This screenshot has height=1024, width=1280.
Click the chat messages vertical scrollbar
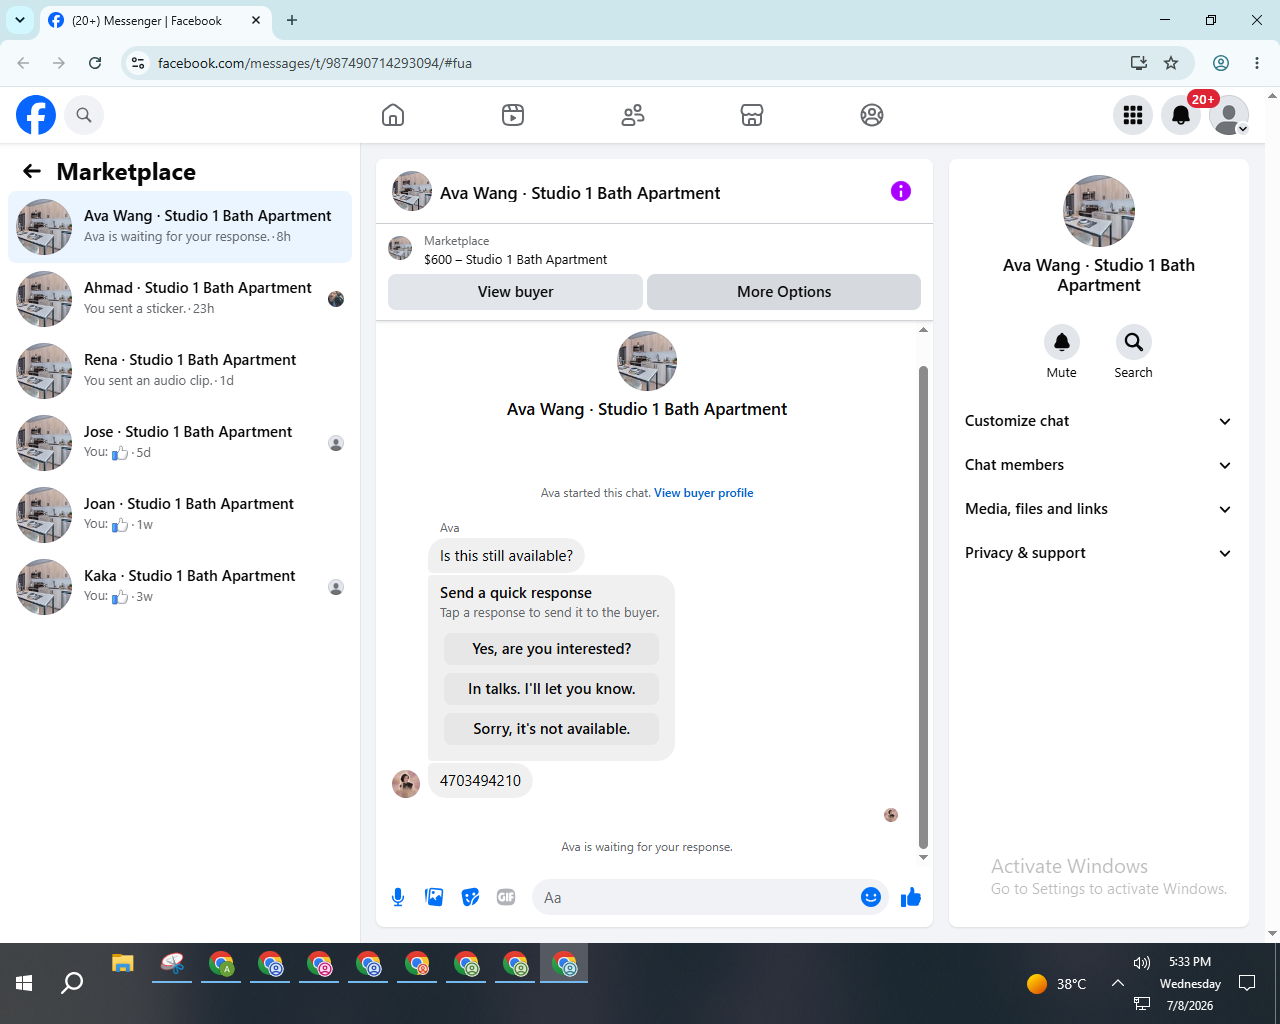923,606
